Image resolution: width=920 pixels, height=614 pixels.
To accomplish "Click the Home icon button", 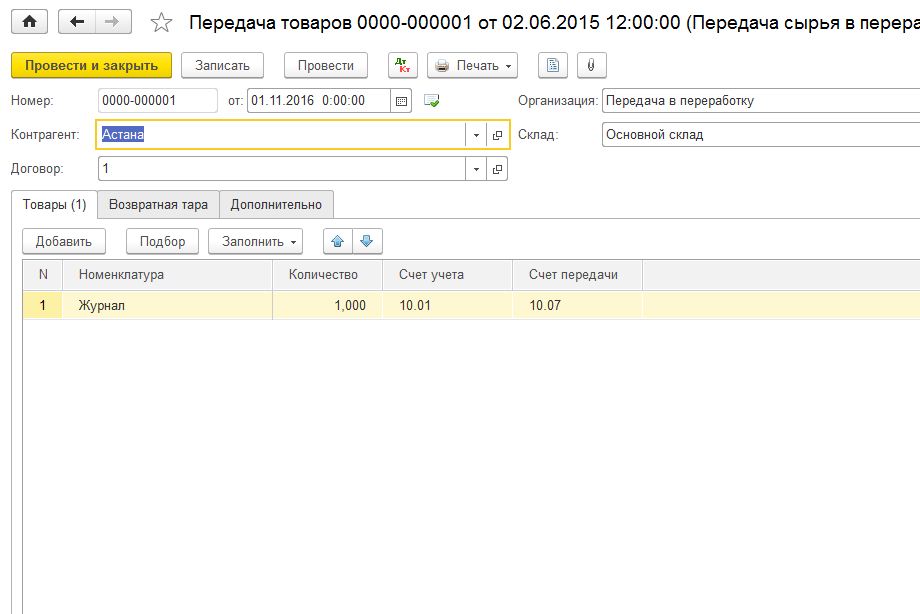I will pyautogui.click(x=29, y=22).
